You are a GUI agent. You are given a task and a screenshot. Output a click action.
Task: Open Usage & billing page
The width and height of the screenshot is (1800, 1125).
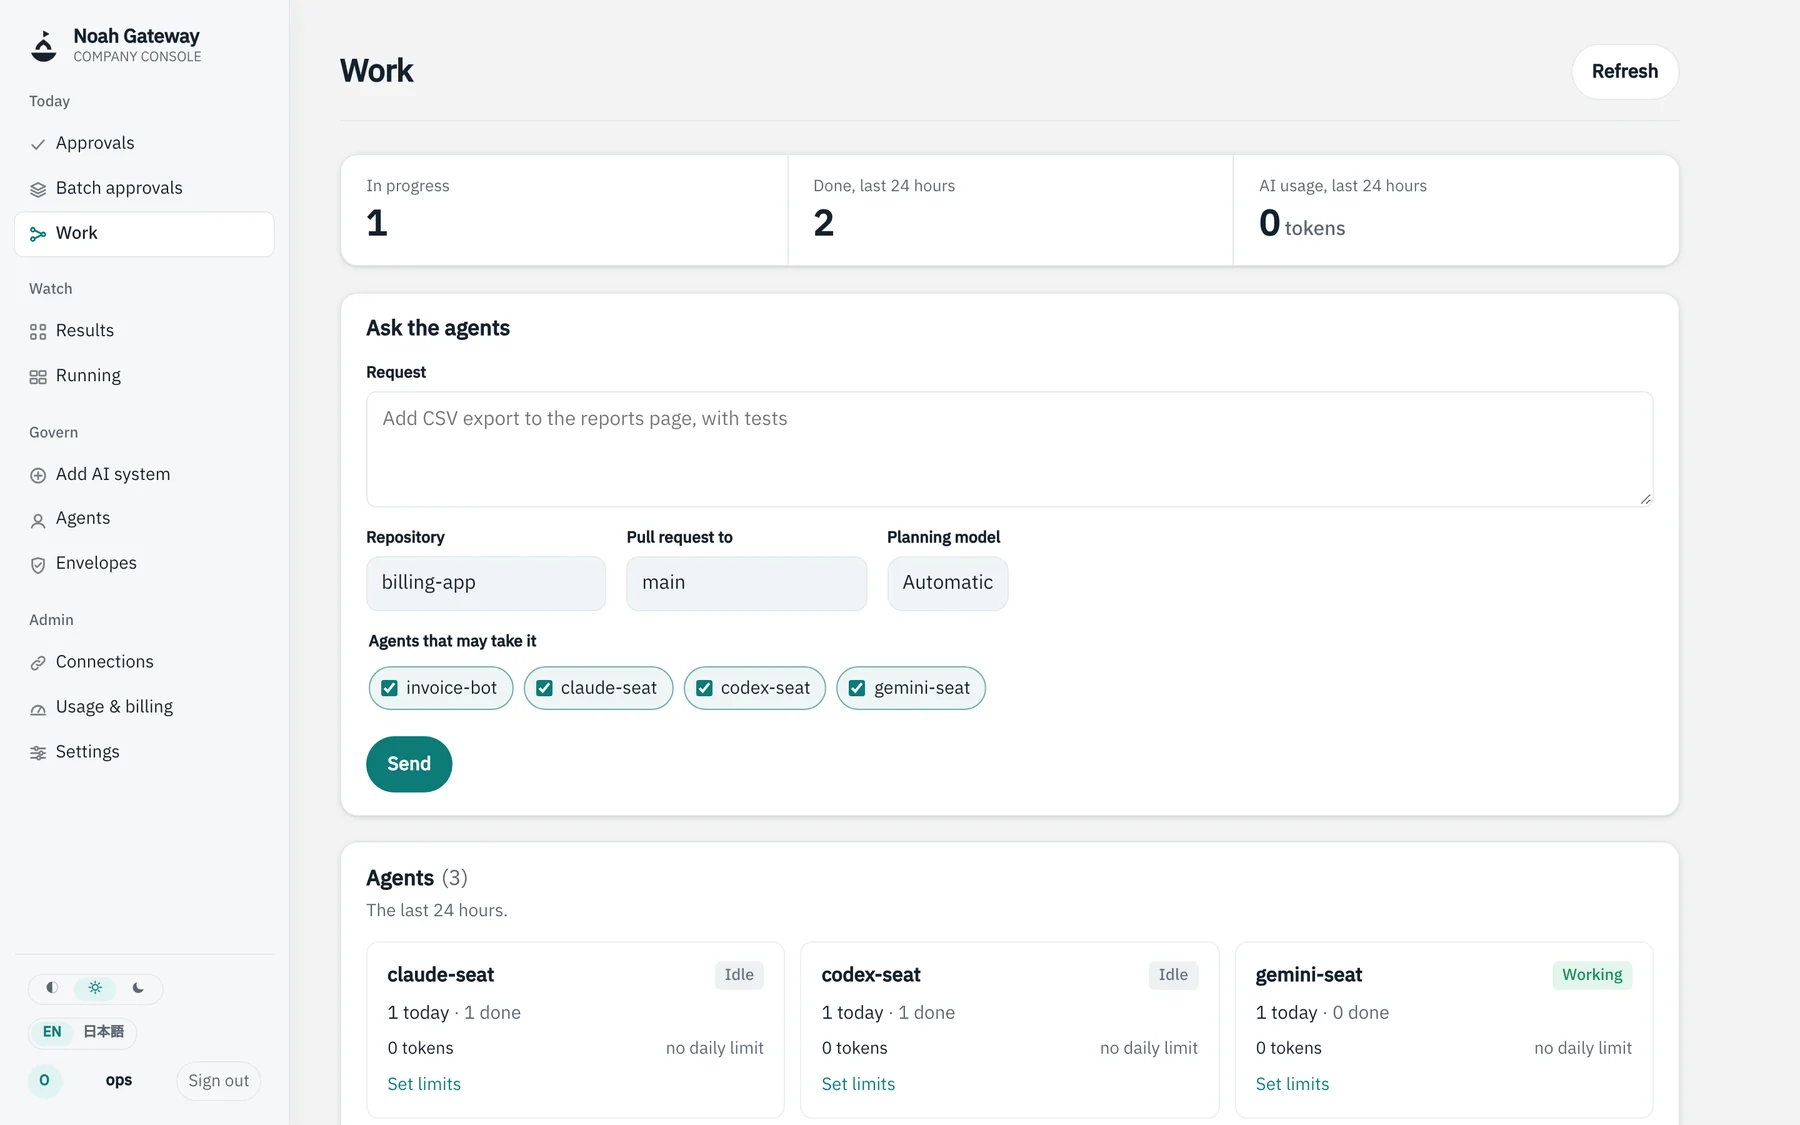point(144,706)
